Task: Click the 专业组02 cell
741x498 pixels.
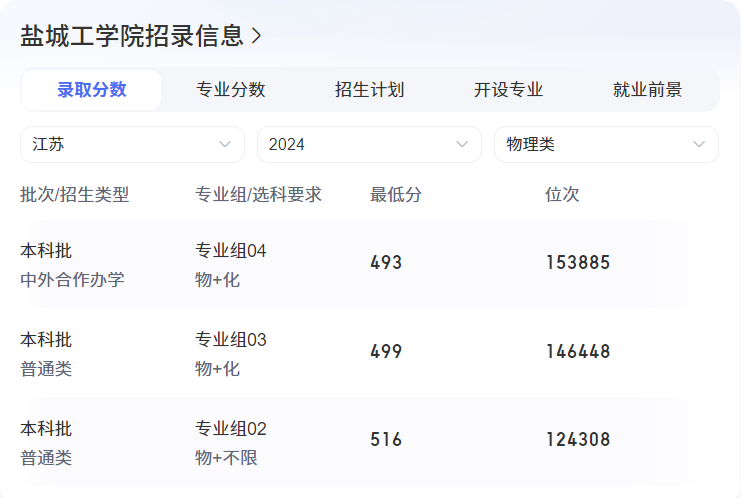Action: (x=231, y=429)
